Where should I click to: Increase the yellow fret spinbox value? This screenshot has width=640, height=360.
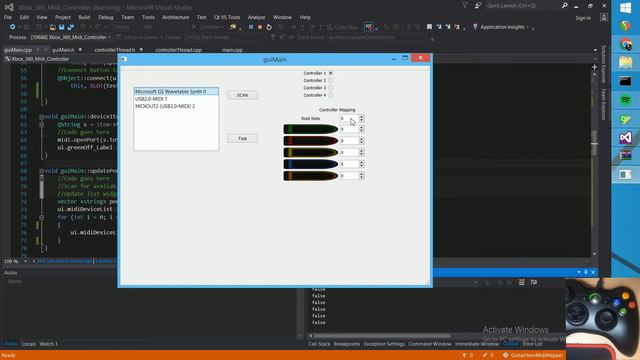coord(361,150)
